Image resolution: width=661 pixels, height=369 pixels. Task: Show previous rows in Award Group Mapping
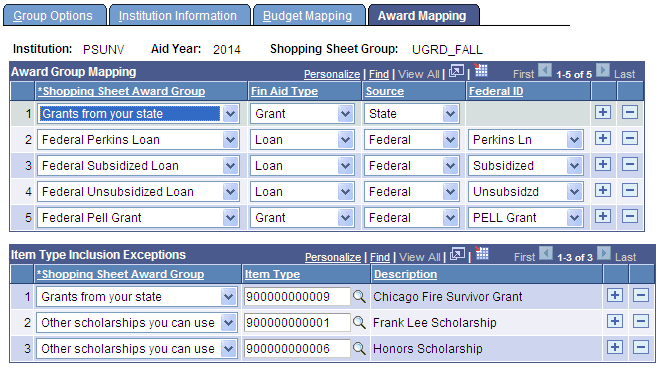545,70
